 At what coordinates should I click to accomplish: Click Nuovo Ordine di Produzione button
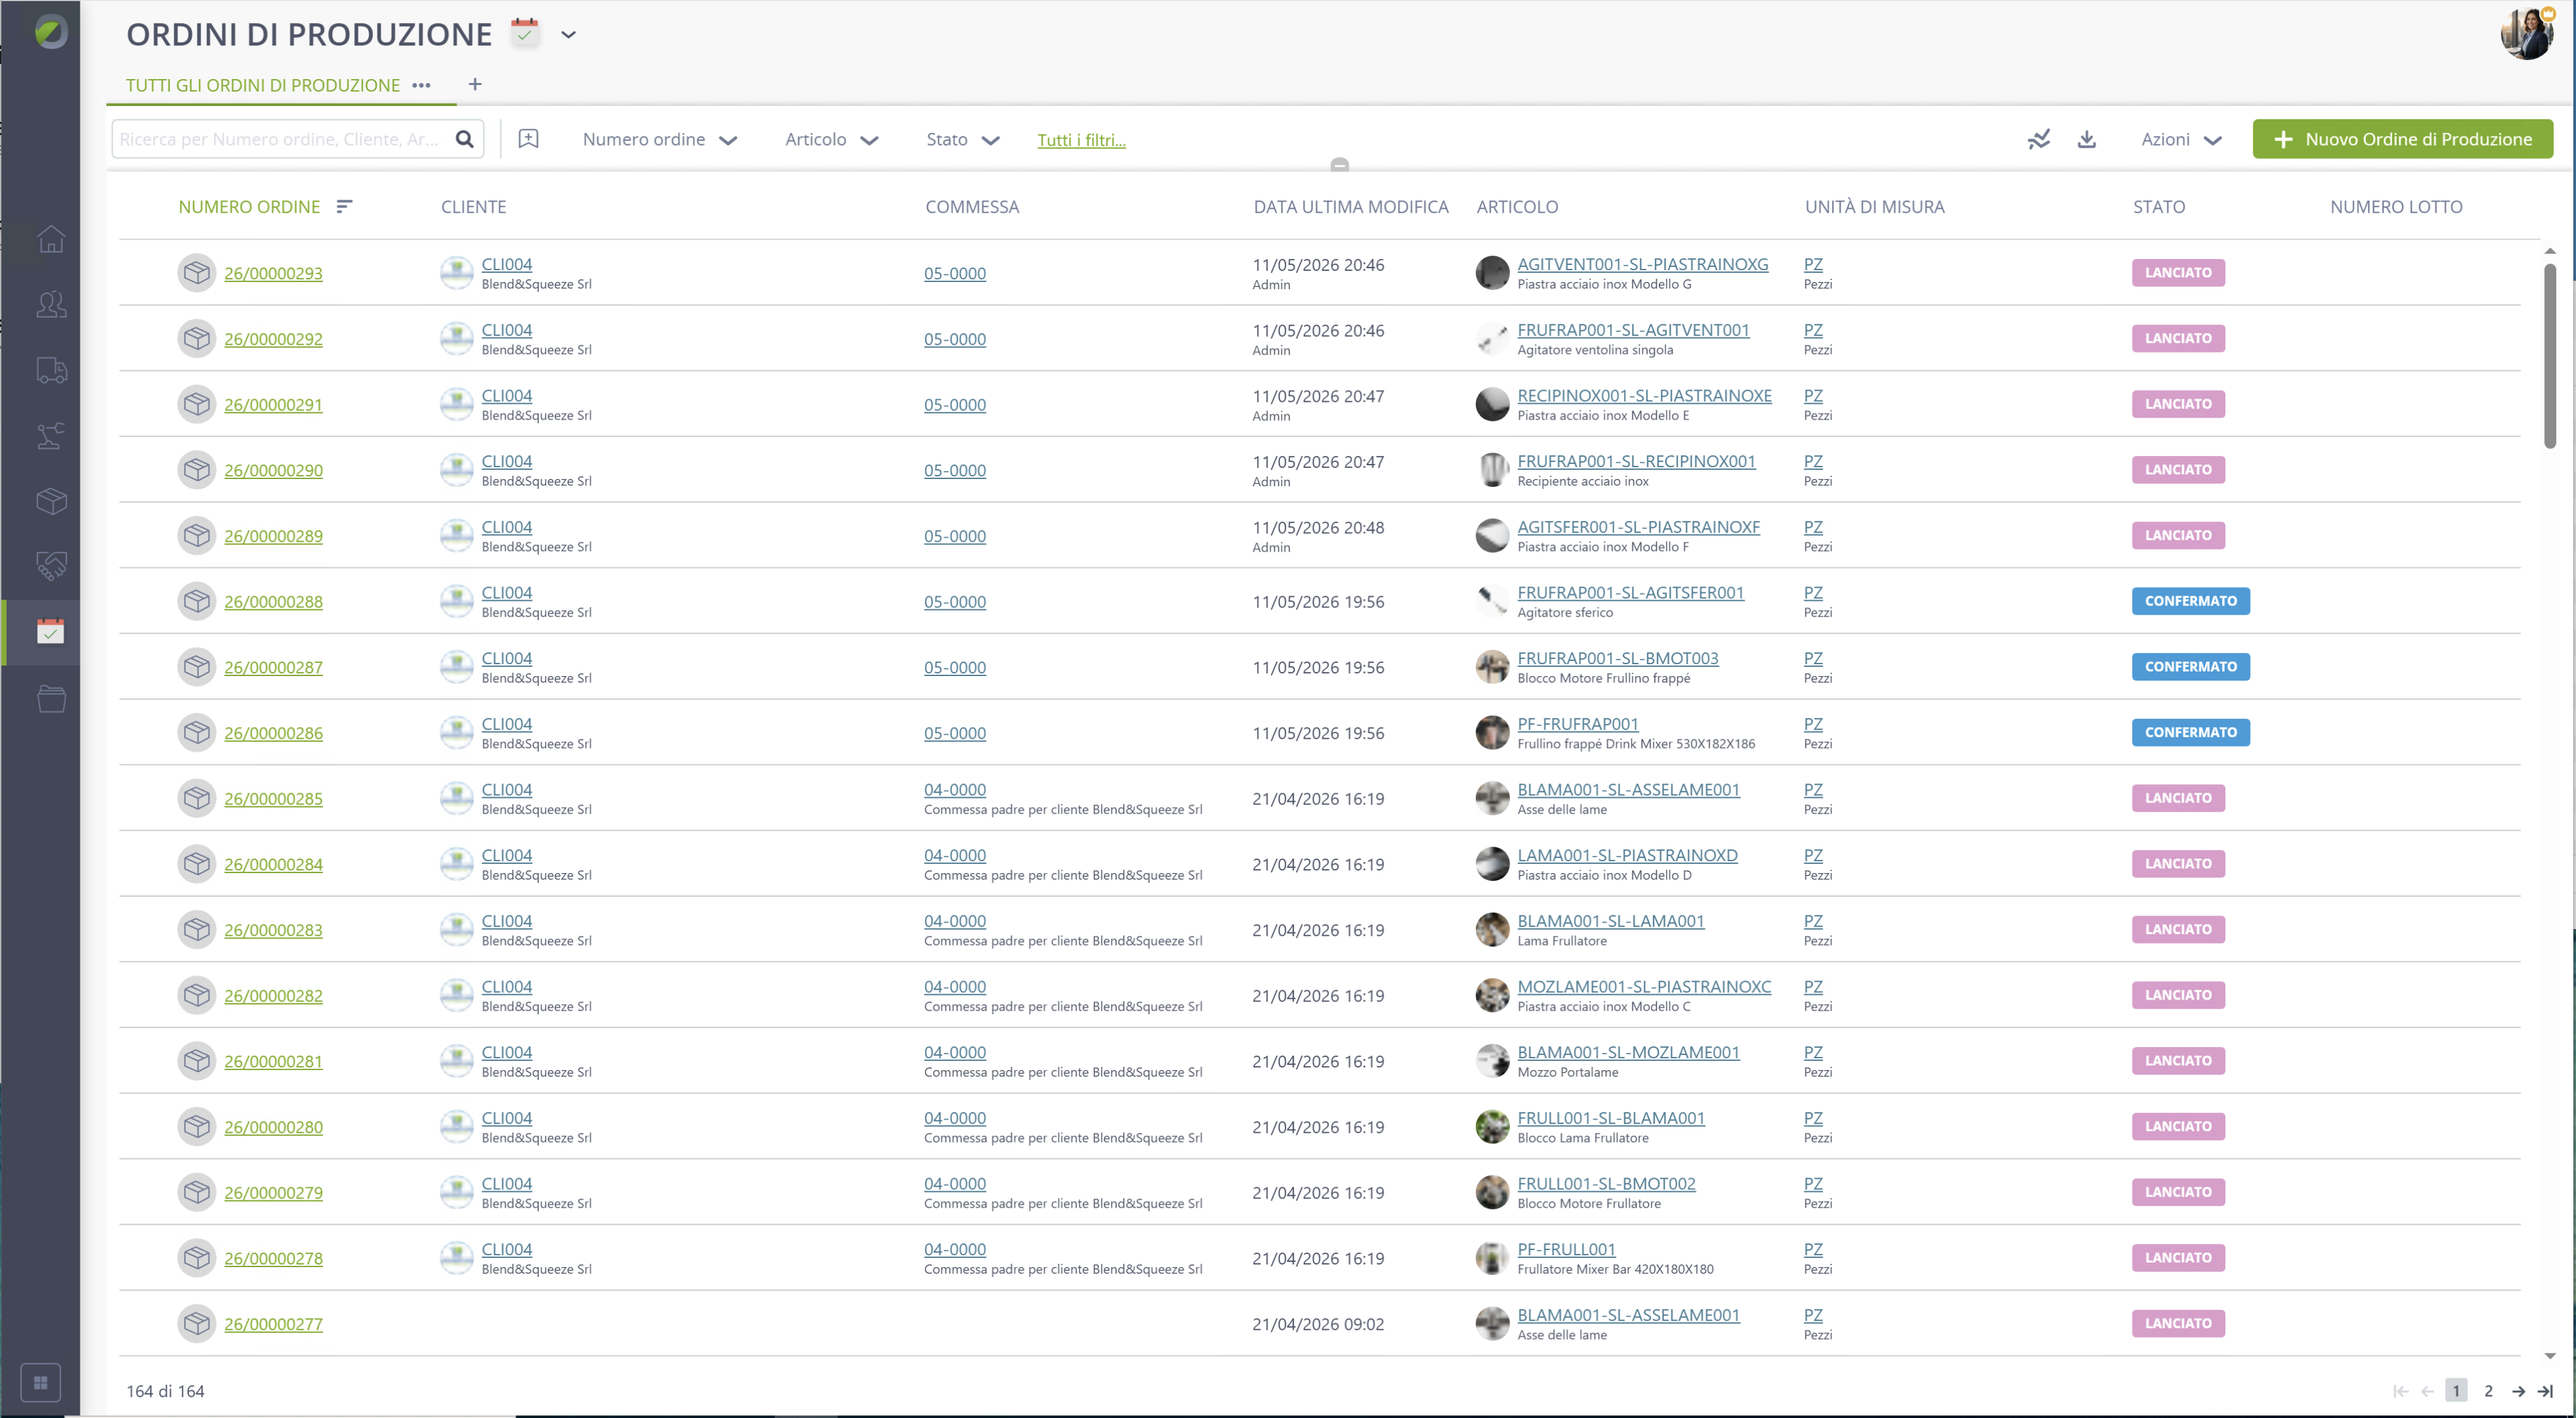tap(2402, 139)
